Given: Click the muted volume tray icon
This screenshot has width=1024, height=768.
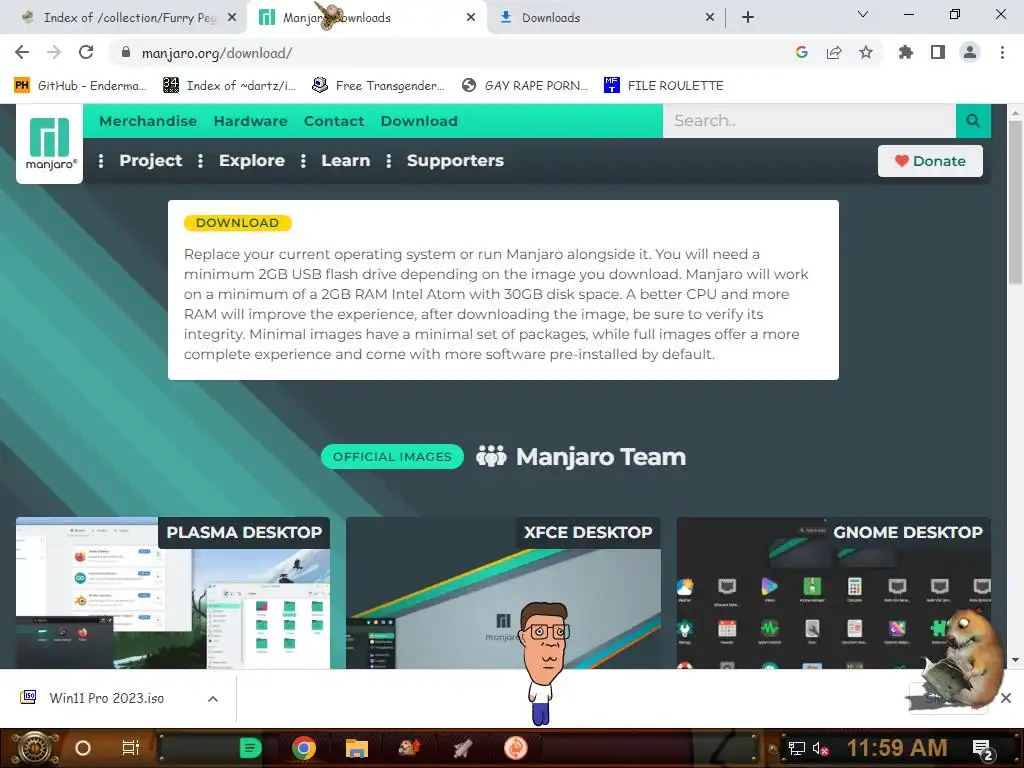Looking at the screenshot, I should pos(820,748).
